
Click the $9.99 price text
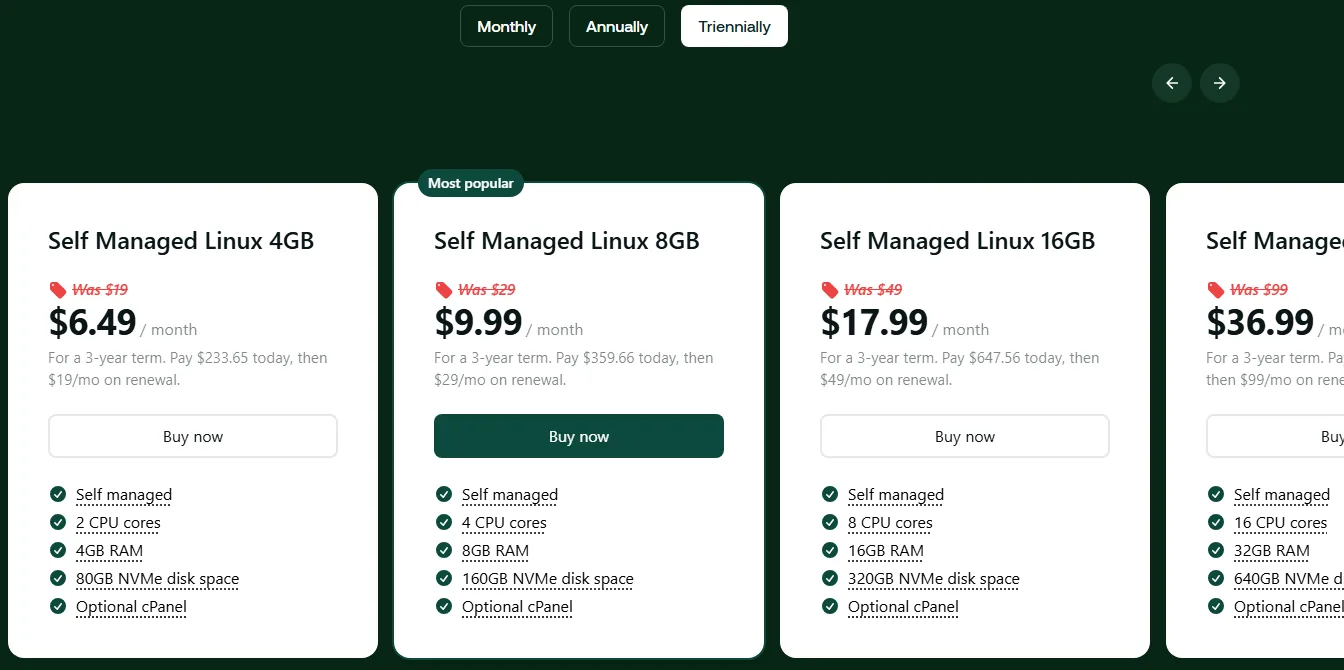point(478,322)
